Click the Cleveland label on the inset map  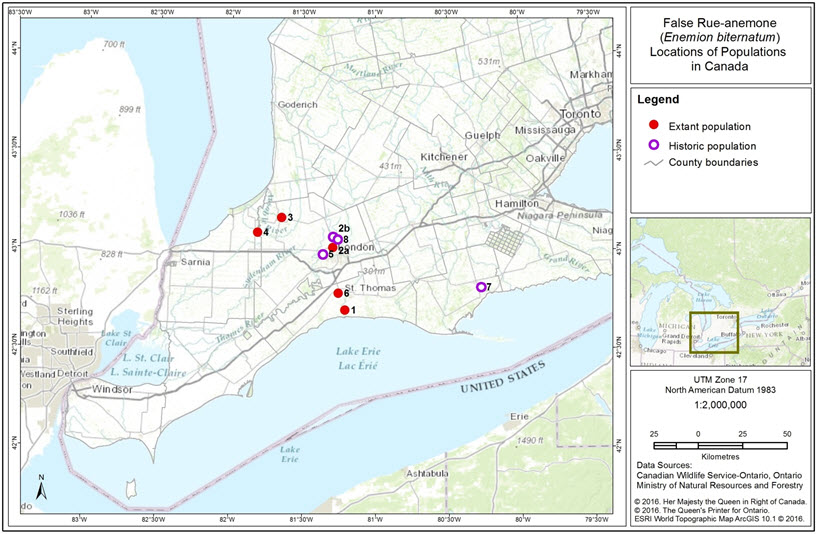[x=695, y=356]
